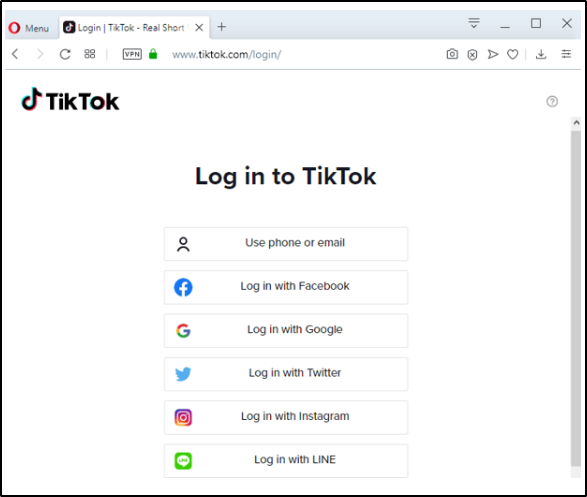The width and height of the screenshot is (587, 497).
Task: Open the help question mark icon
Action: 552,101
